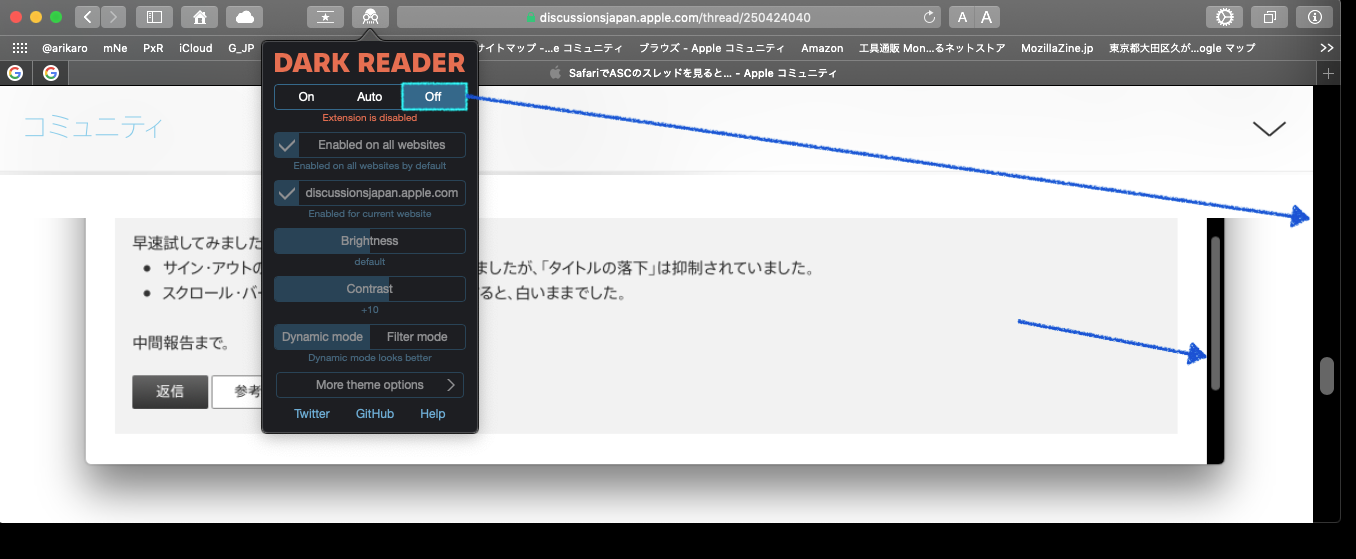The height and width of the screenshot is (559, 1356).
Task: Show all tabs overview button
Action: pos(1269,17)
